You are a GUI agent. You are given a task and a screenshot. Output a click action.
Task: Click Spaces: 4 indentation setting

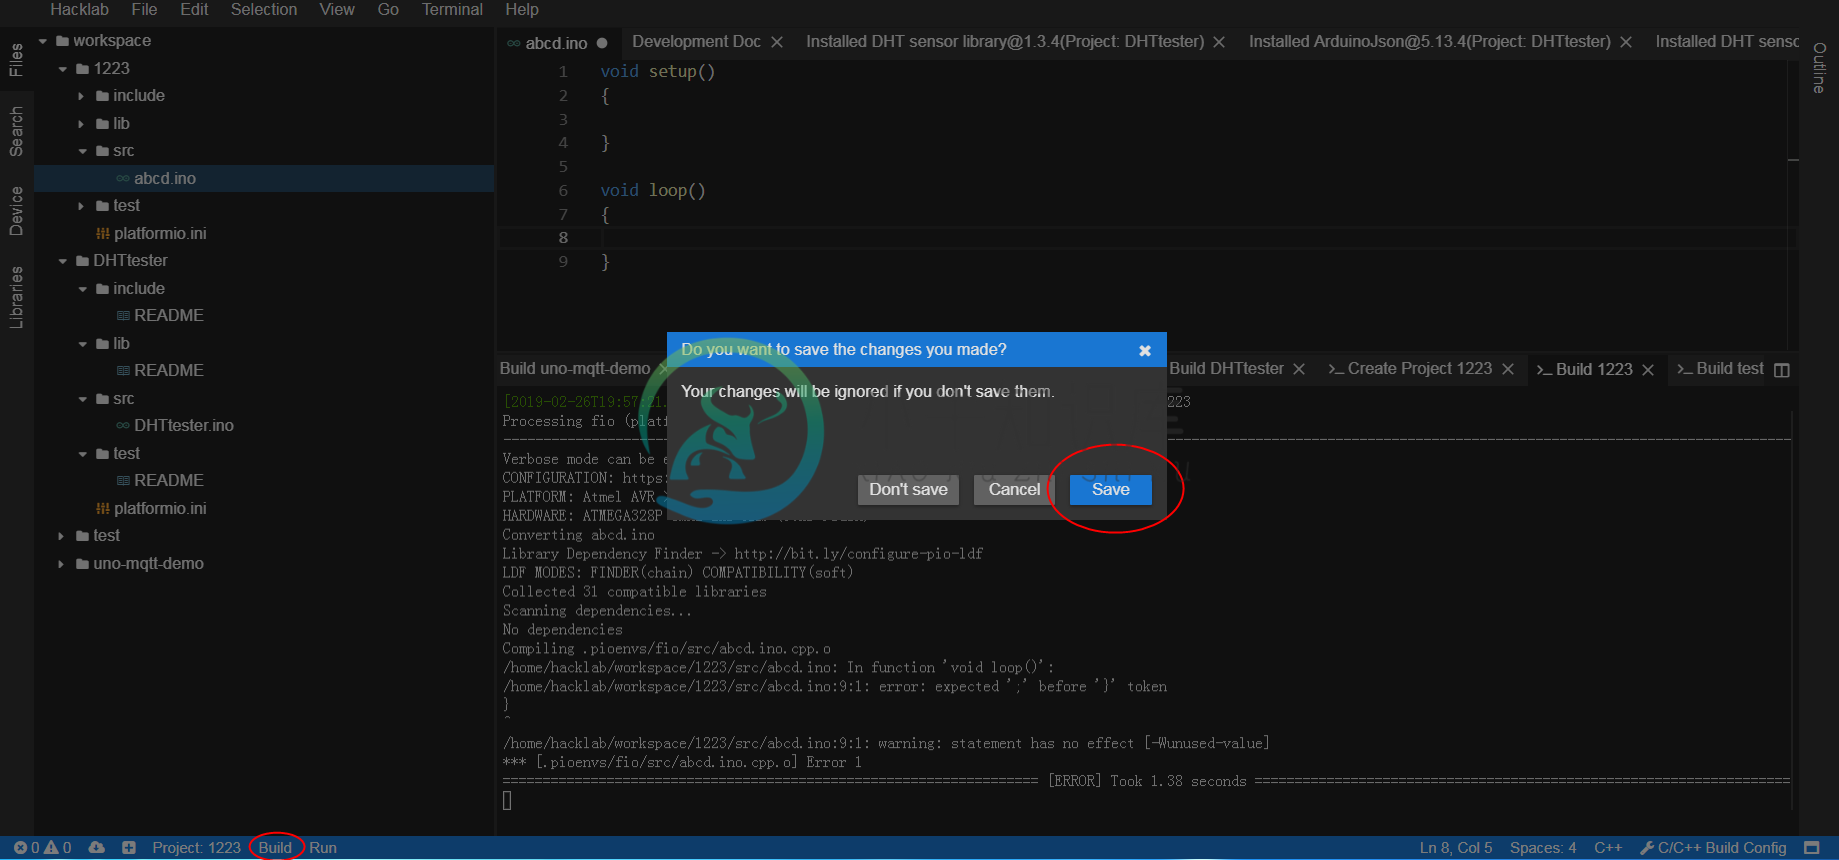[x=1543, y=848]
